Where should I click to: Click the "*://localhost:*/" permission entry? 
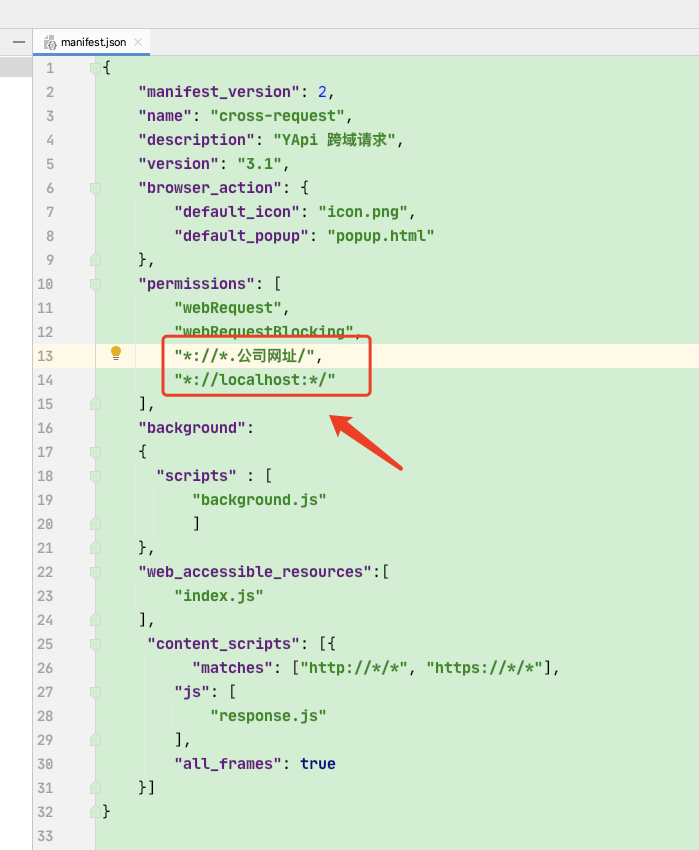tap(255, 380)
